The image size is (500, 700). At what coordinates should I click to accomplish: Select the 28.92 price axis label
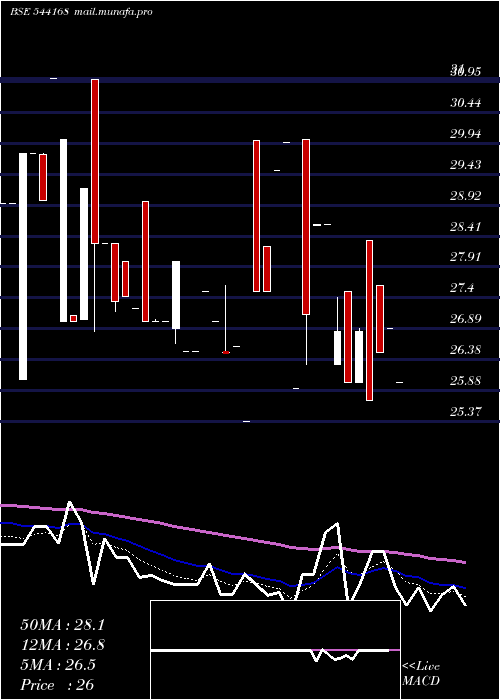466,196
